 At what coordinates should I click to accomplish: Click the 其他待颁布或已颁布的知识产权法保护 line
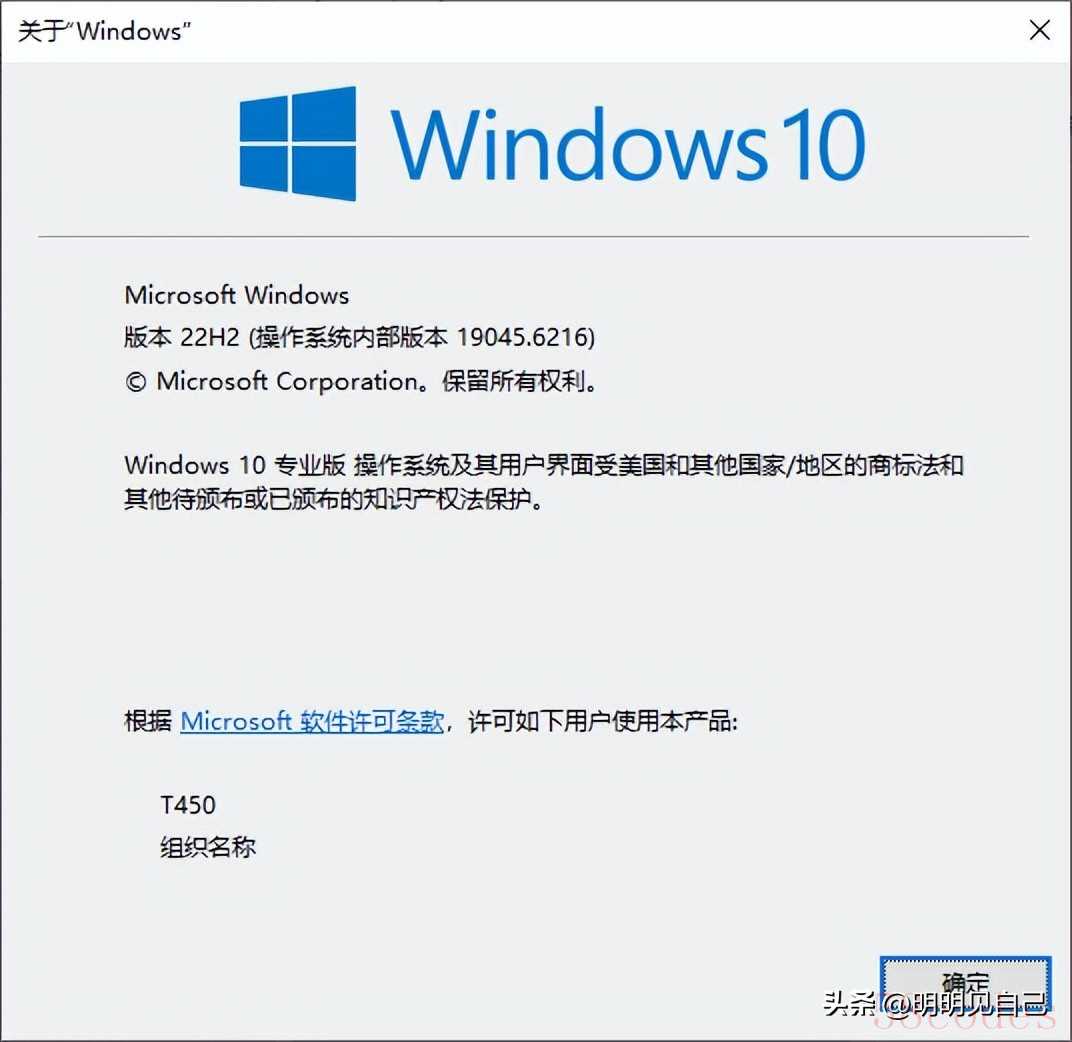tap(334, 499)
